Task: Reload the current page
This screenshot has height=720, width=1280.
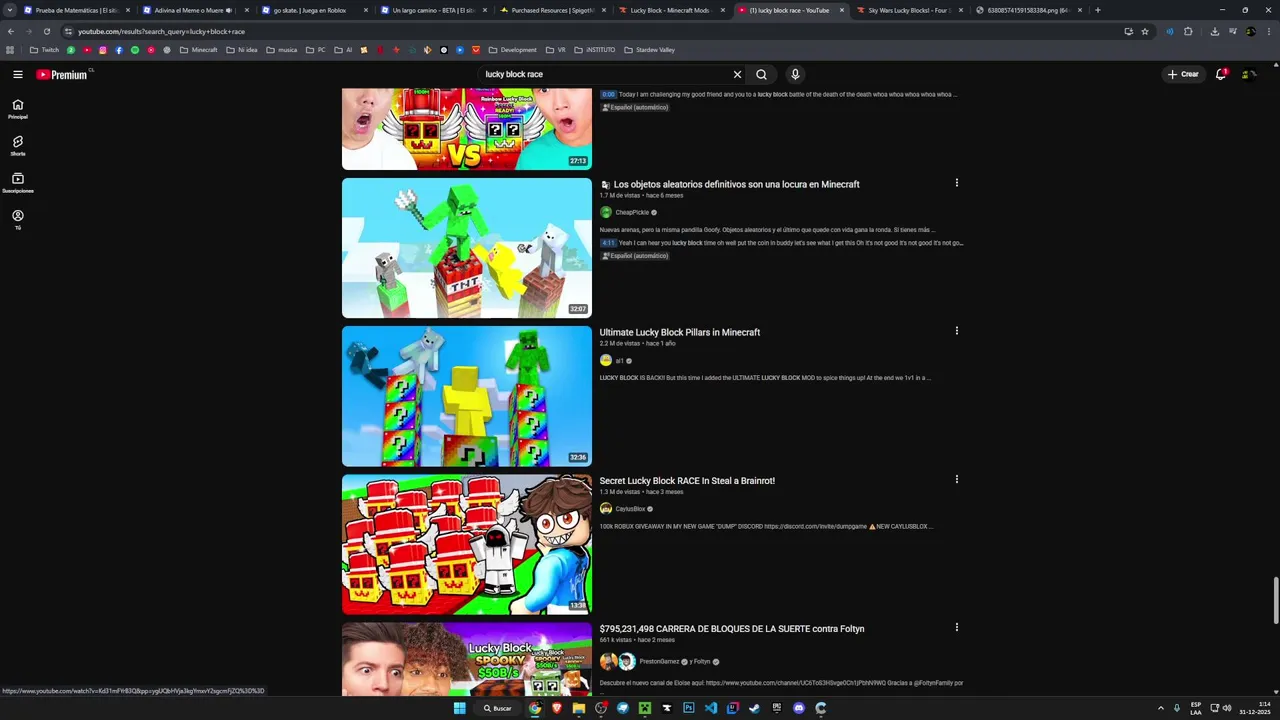Action: coord(46,31)
